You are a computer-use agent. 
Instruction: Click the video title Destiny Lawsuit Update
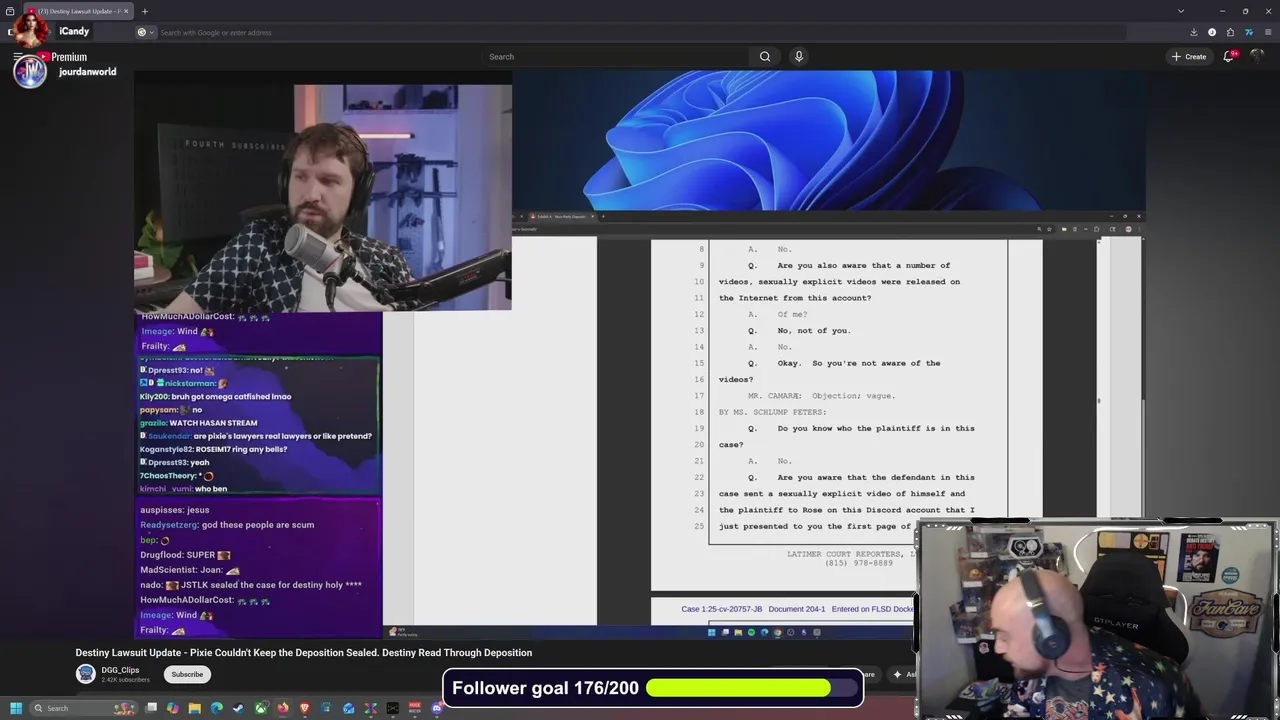pos(304,653)
